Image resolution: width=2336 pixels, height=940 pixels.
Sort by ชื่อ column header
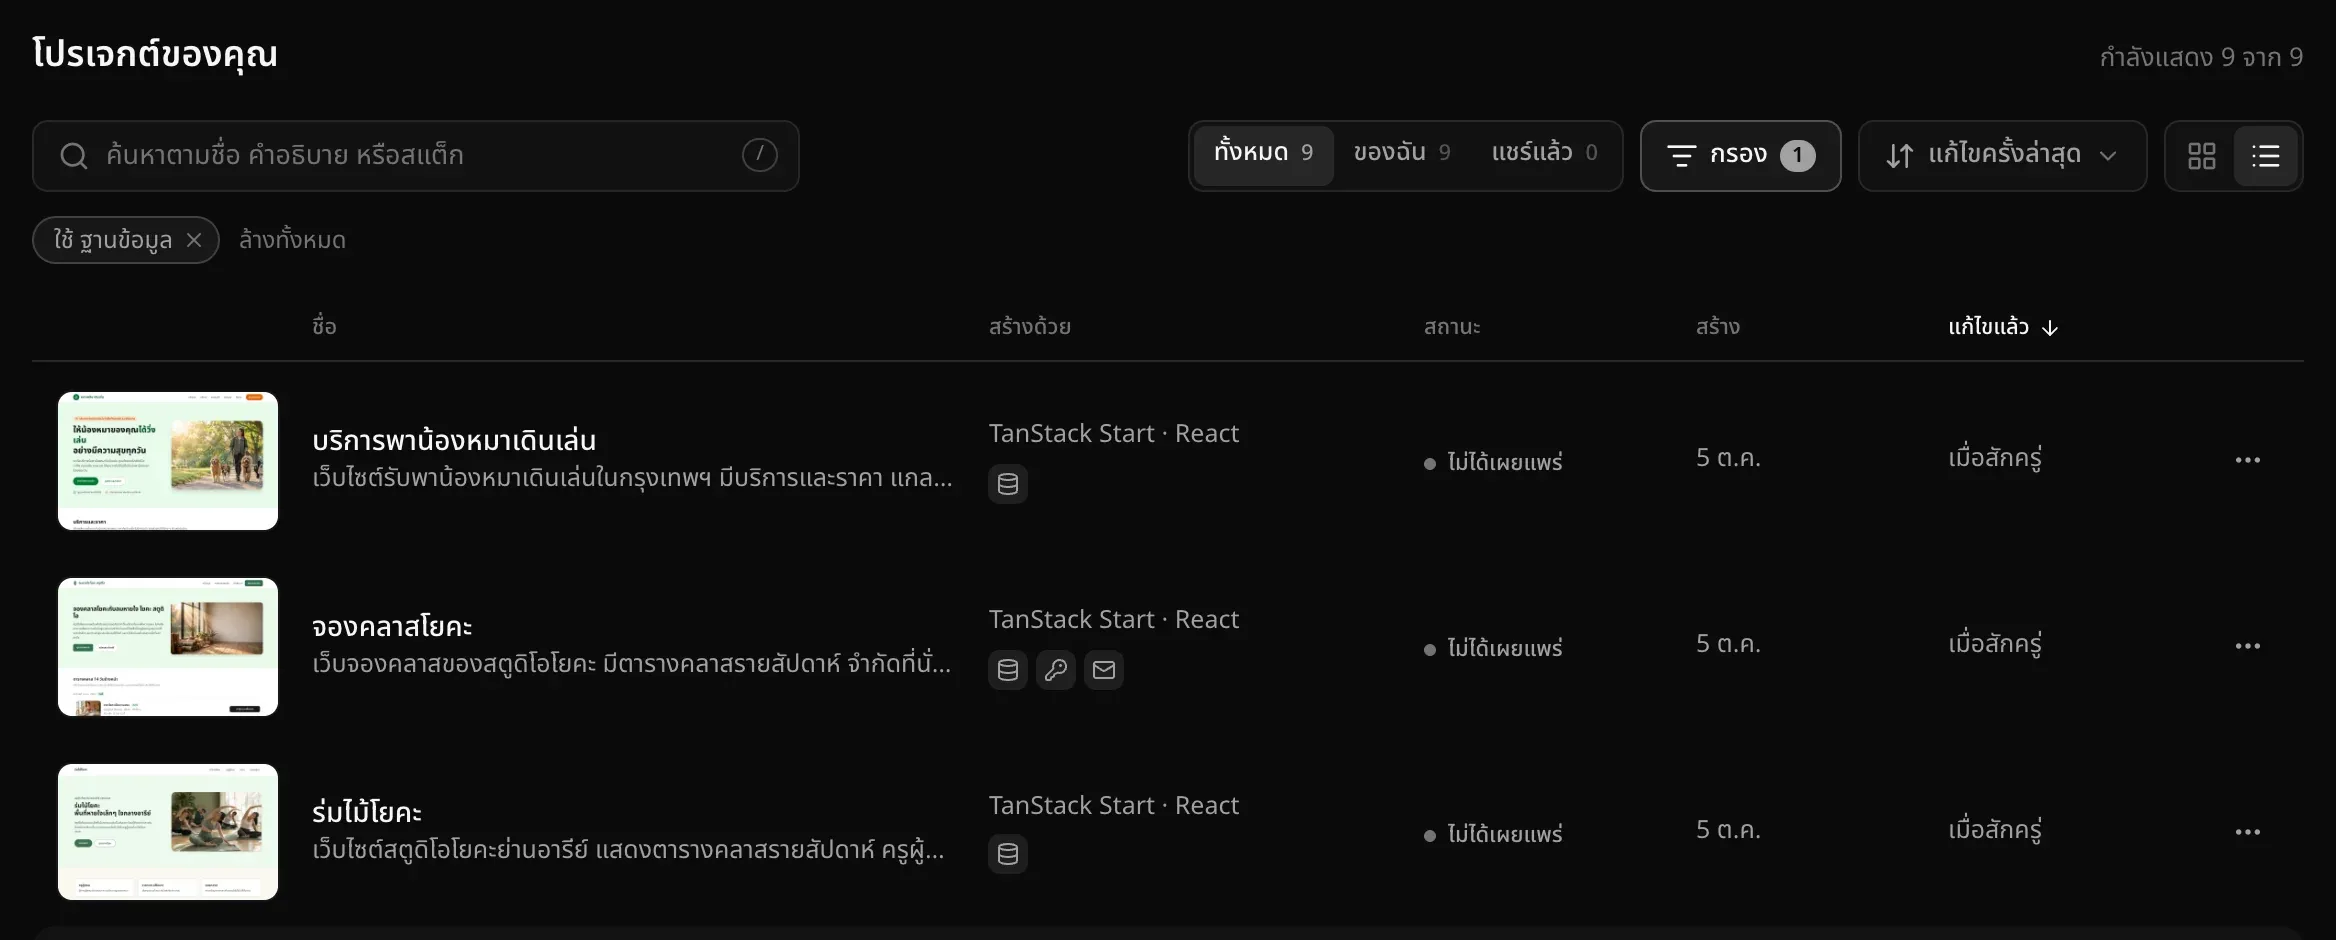click(x=324, y=326)
